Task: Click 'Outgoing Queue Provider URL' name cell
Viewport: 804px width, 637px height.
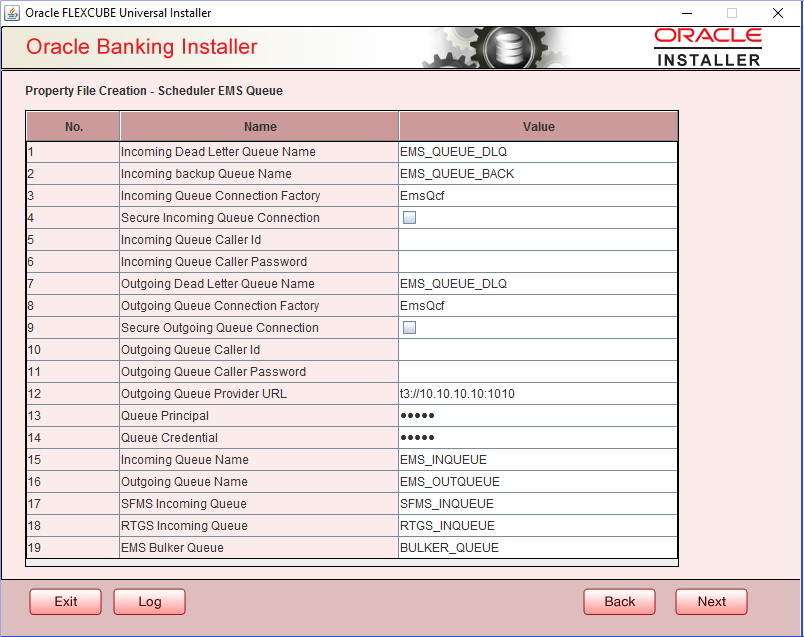Action: [x=259, y=394]
